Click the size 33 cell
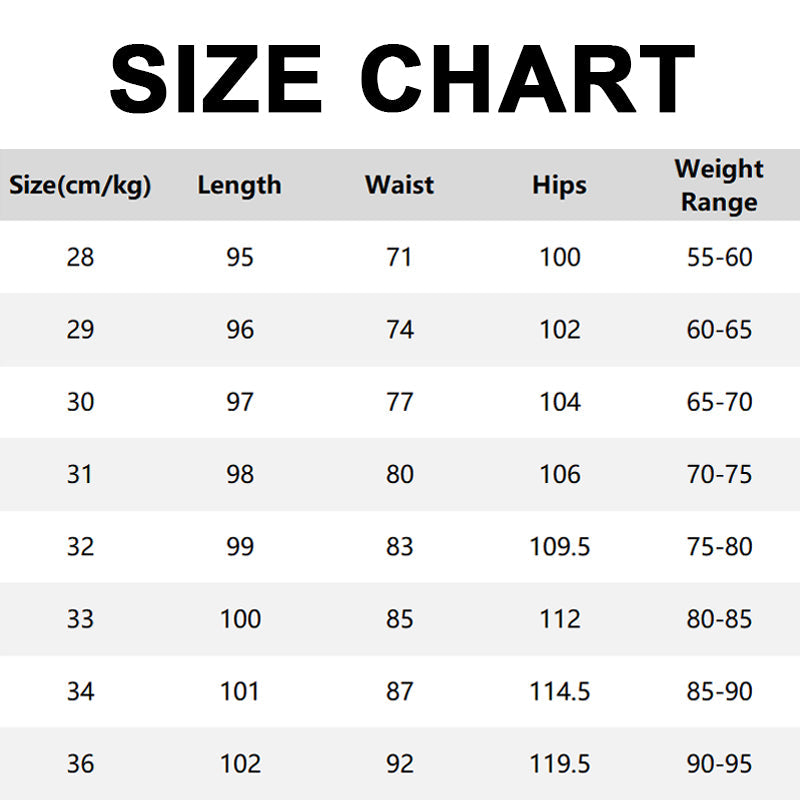The height and width of the screenshot is (800, 800). [x=80, y=619]
